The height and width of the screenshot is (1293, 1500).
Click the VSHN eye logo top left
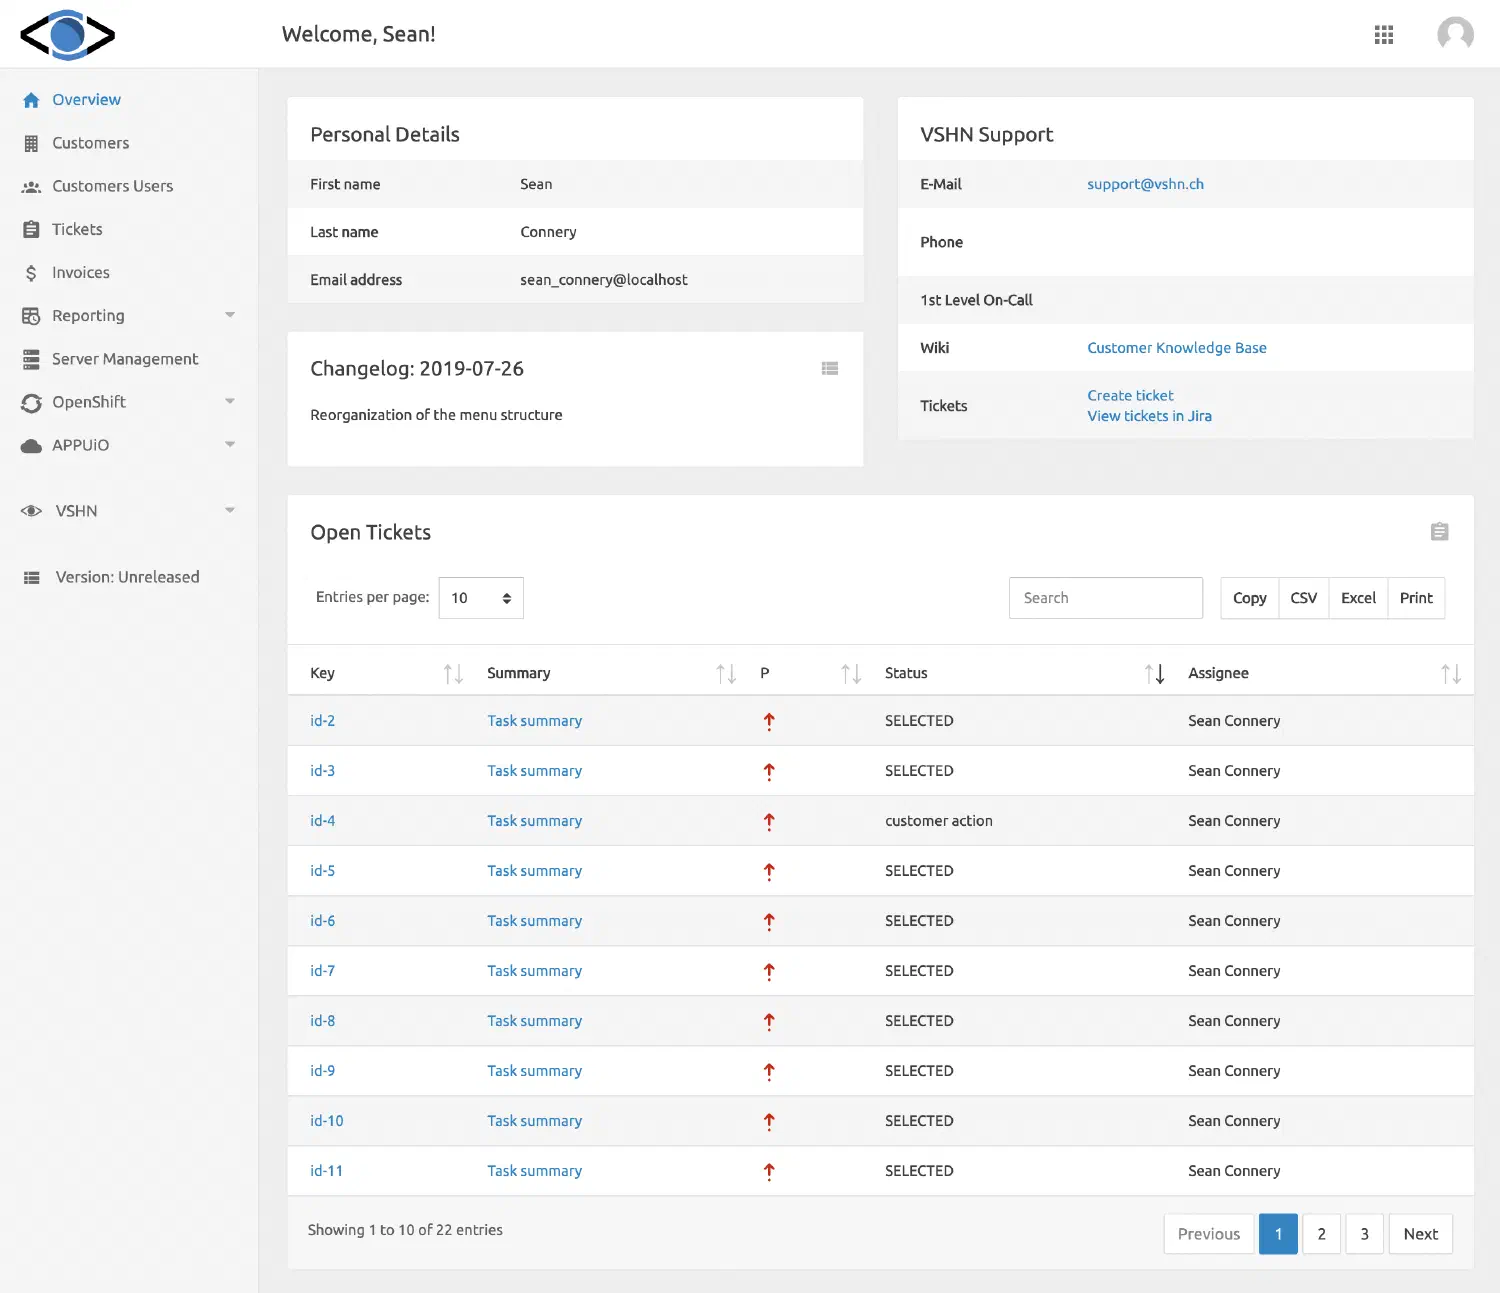coord(67,34)
